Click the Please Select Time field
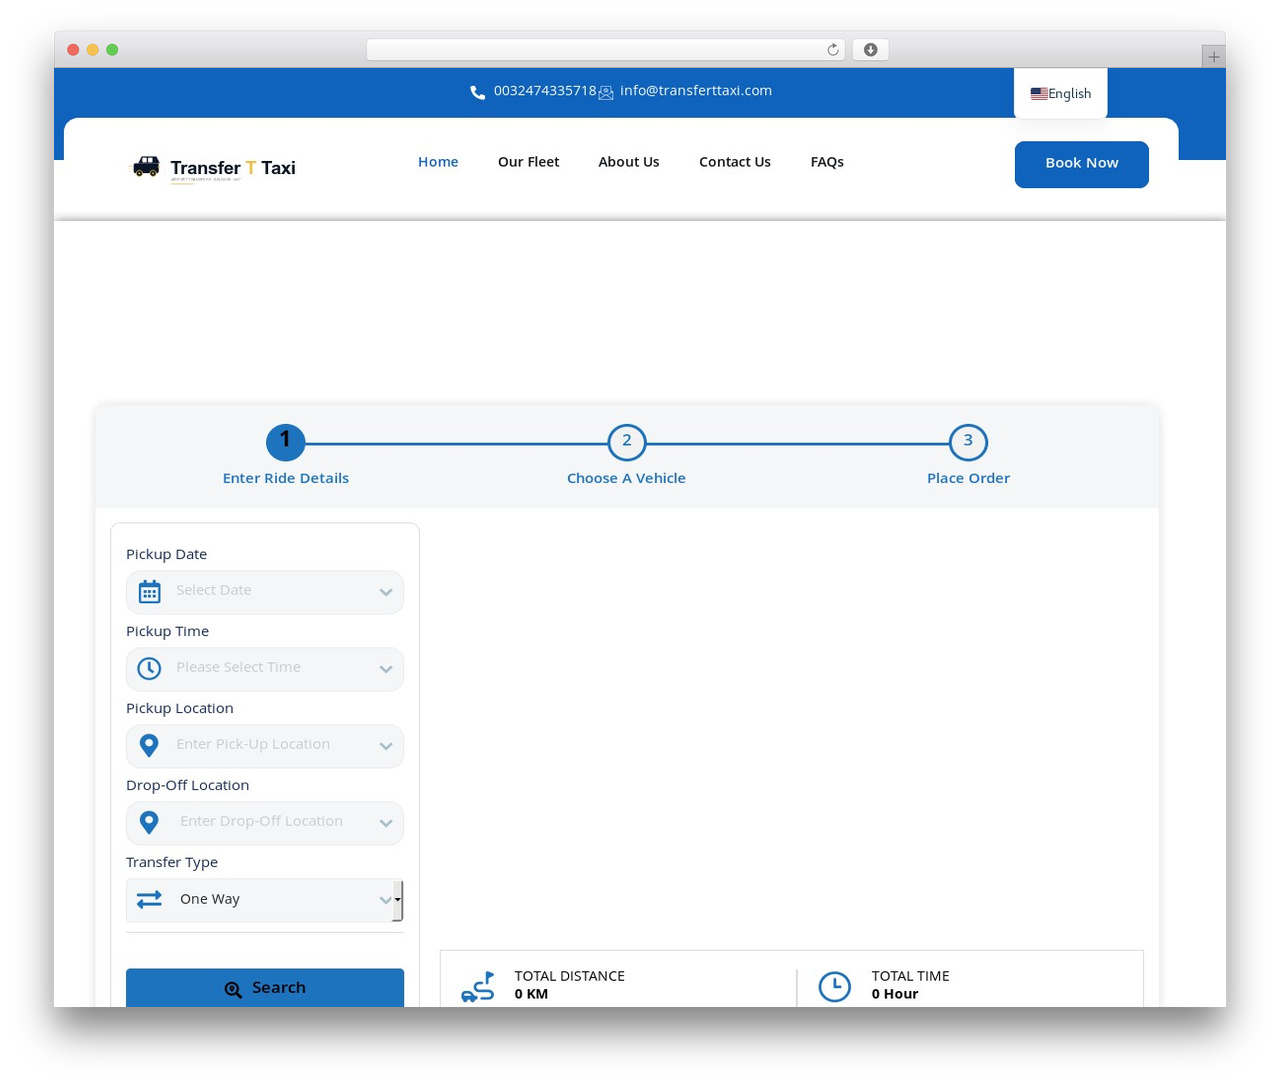 [265, 669]
